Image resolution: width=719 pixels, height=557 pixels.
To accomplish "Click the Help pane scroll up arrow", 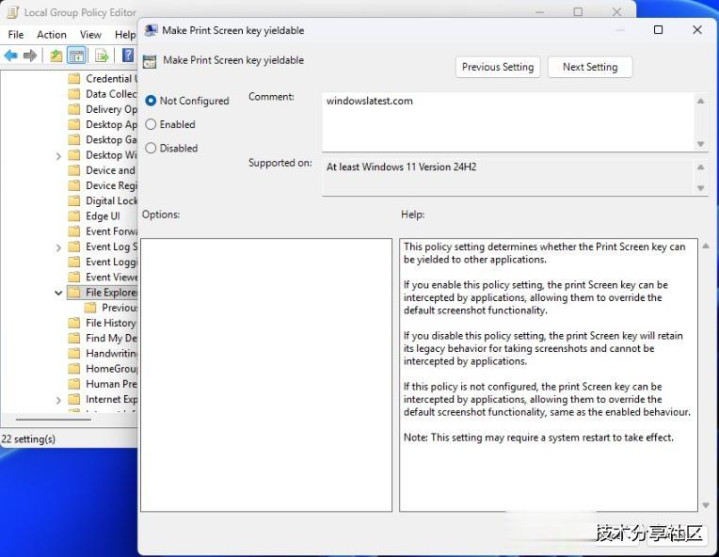I will pos(706,246).
